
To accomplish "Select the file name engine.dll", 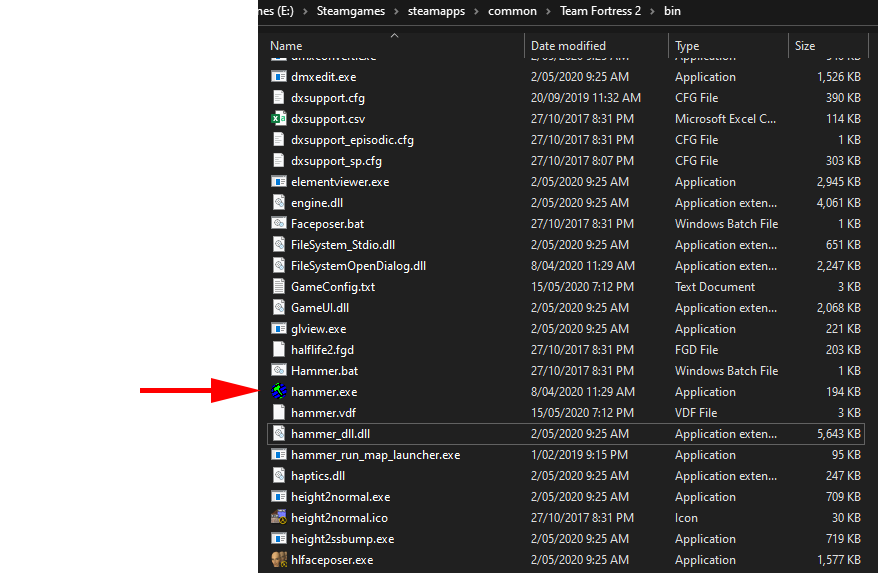I will 317,203.
